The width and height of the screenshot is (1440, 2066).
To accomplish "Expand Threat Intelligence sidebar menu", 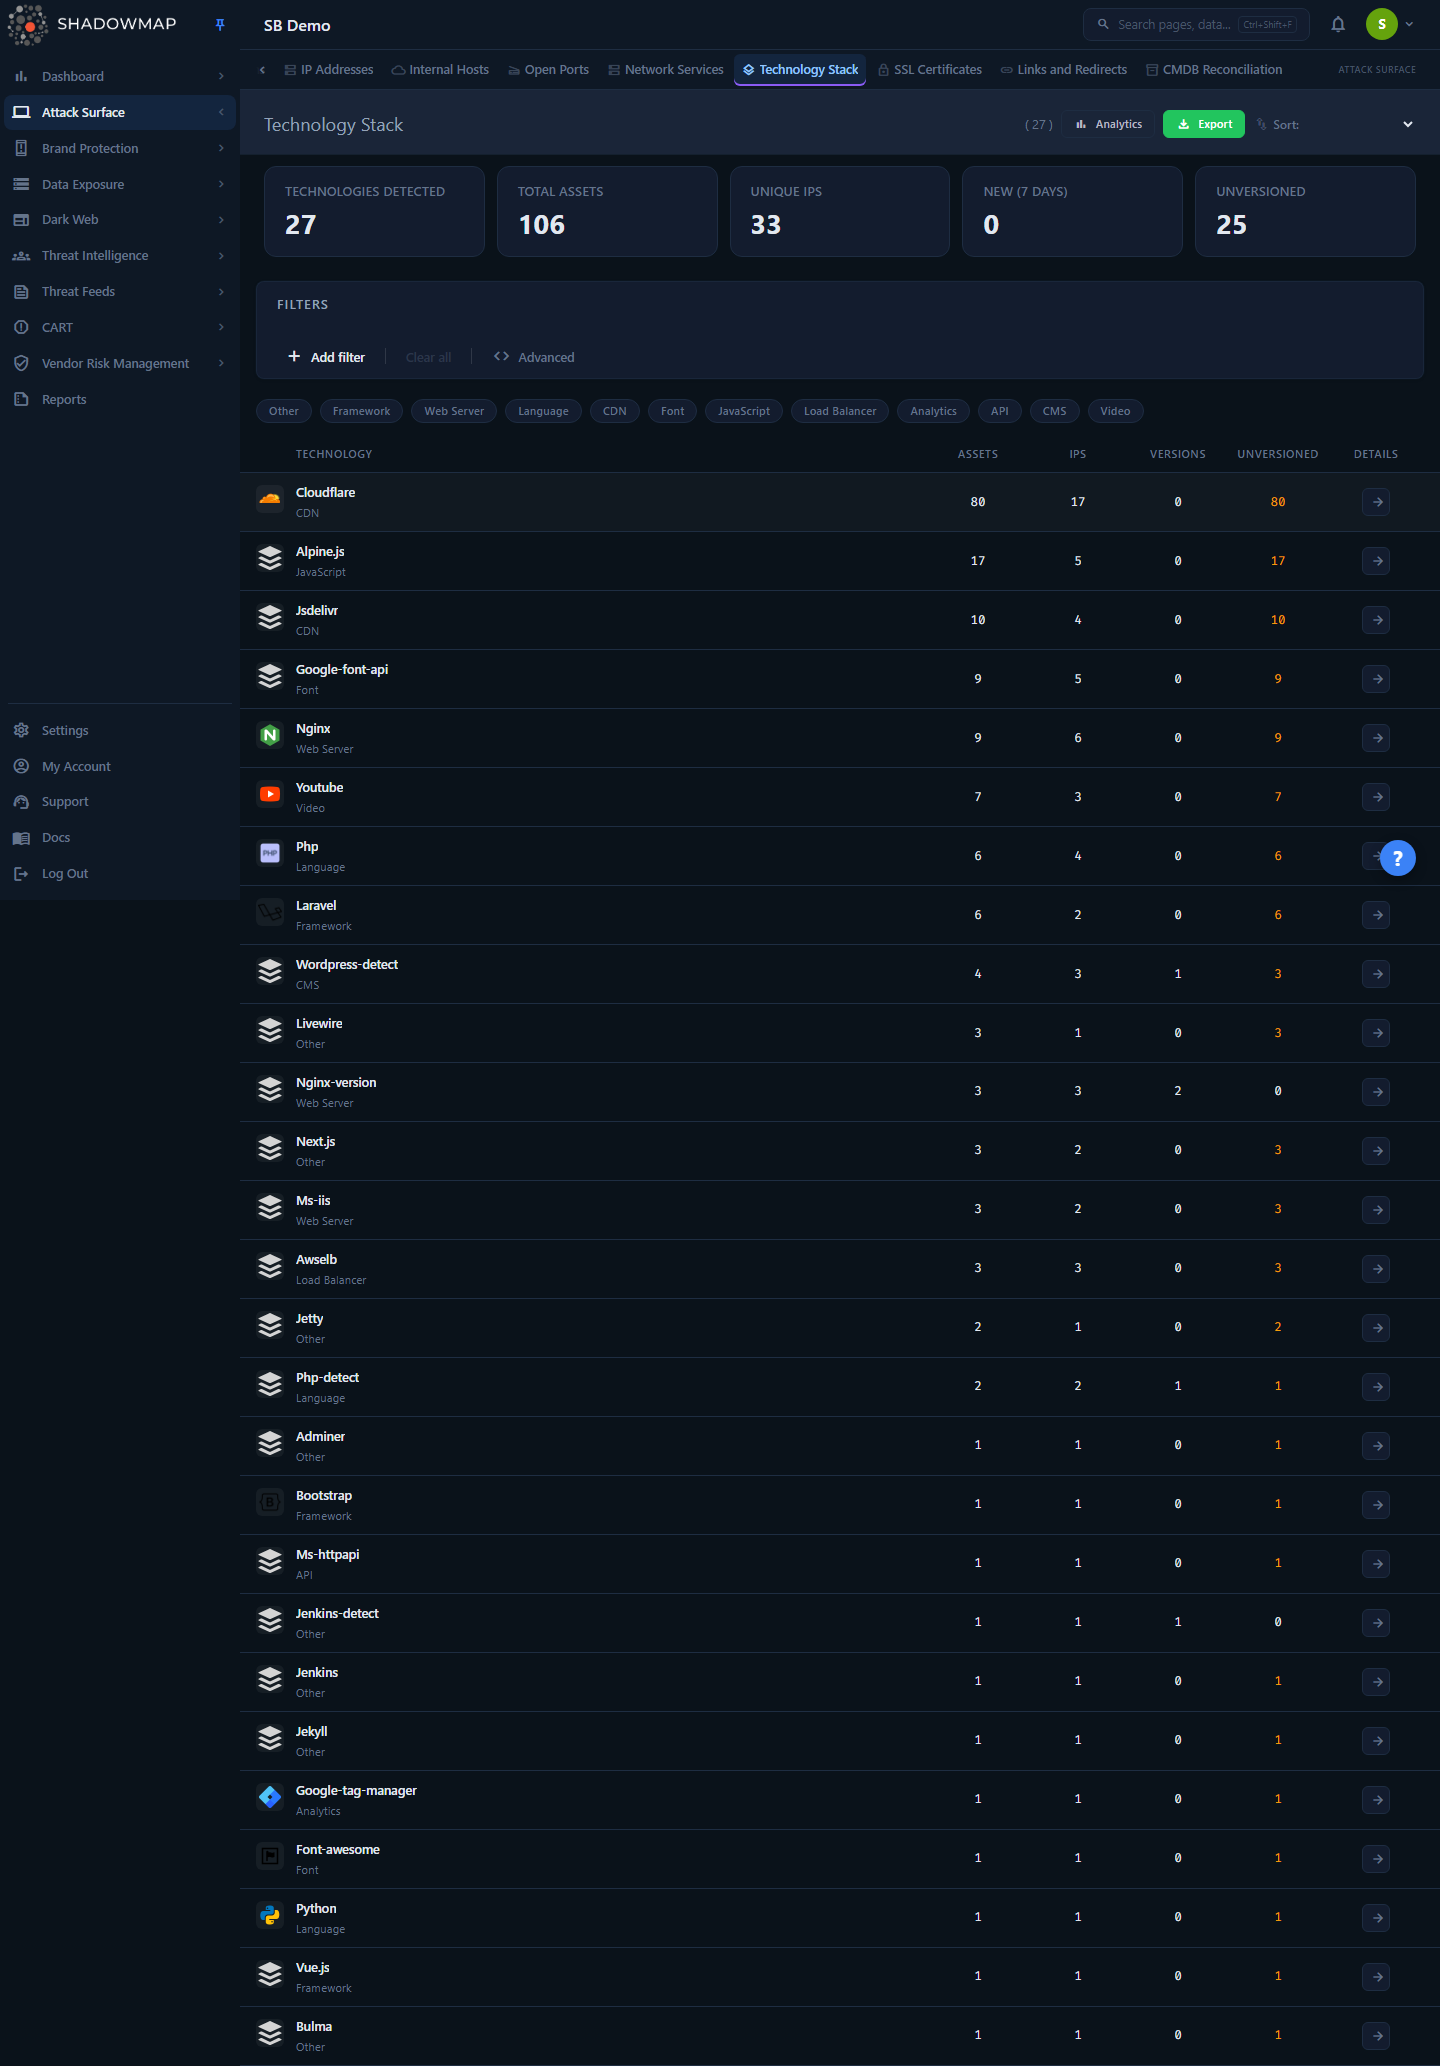I will (221, 256).
